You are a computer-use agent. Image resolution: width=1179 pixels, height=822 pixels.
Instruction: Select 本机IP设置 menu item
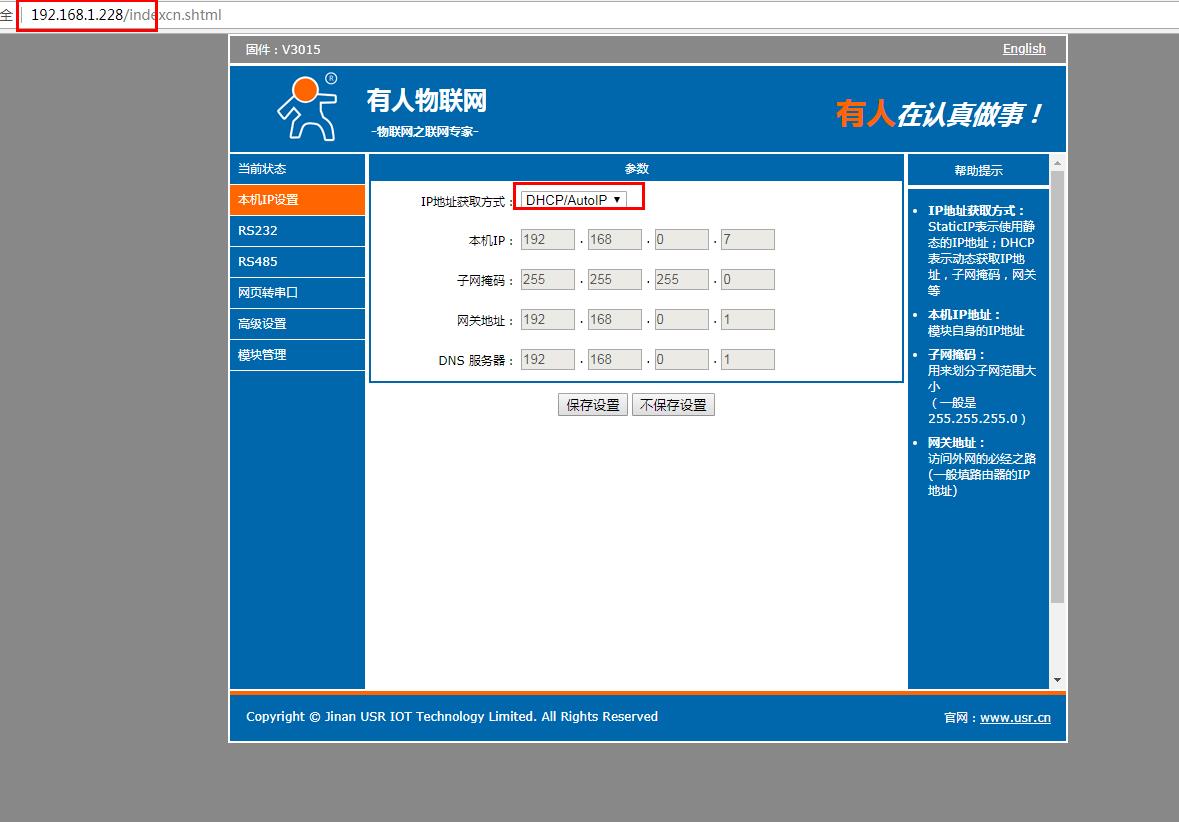pos(297,200)
